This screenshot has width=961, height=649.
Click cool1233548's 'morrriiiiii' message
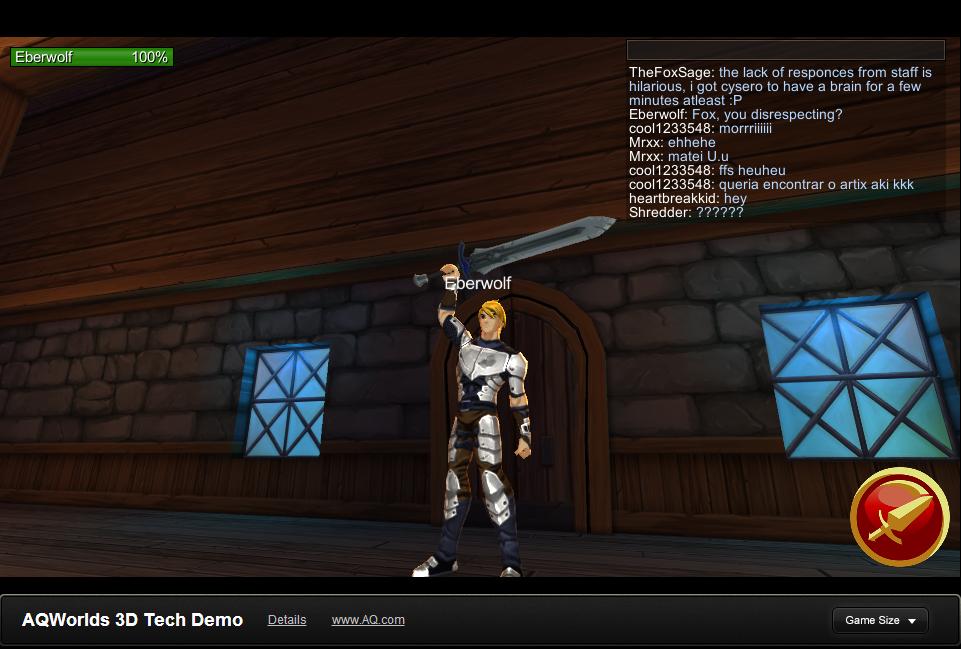point(701,129)
